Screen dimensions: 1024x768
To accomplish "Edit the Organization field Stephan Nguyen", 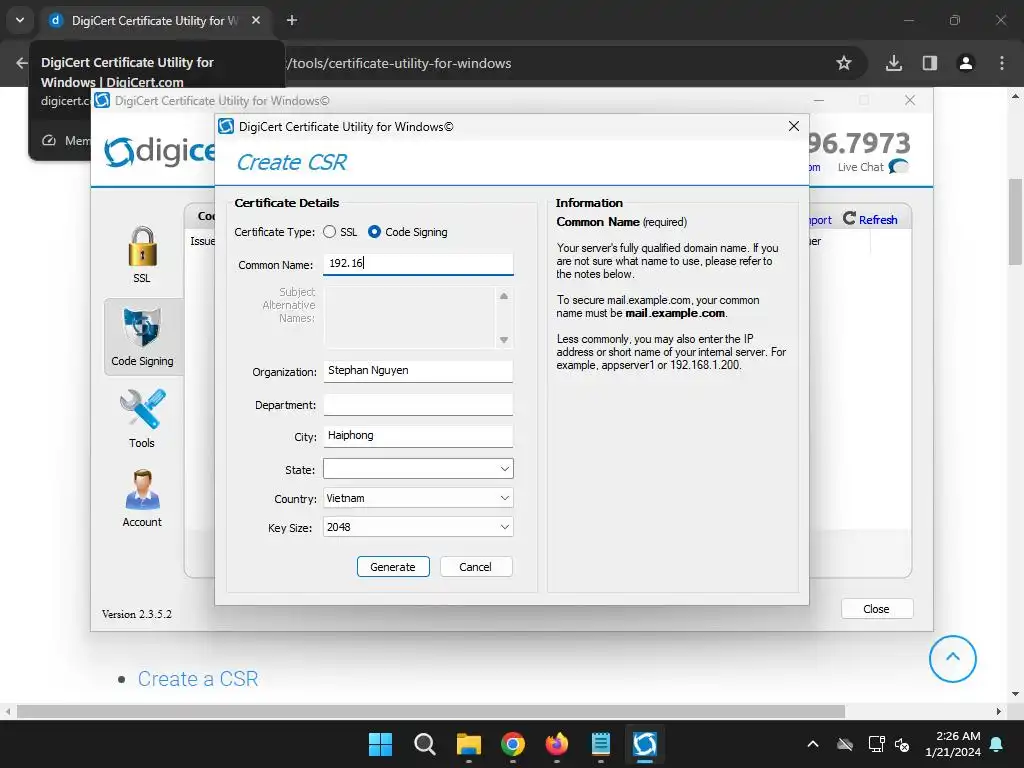I will [x=418, y=370].
